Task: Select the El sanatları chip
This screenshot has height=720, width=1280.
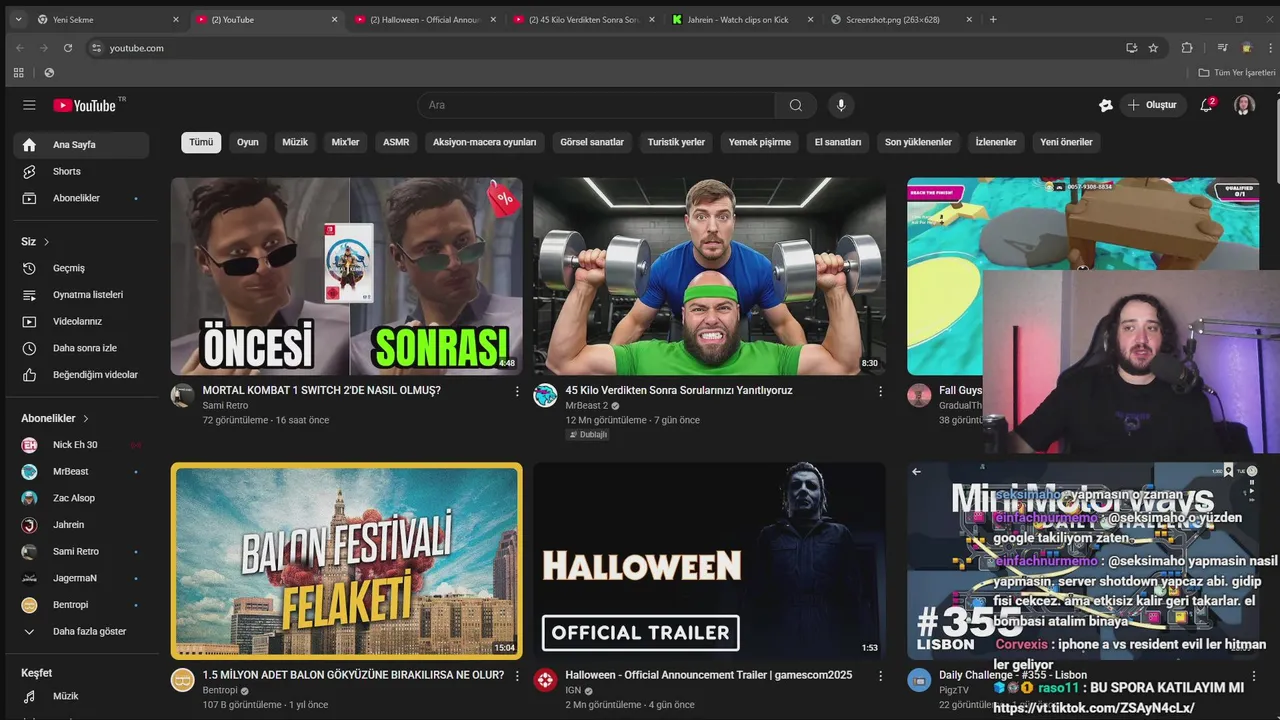Action: pyautogui.click(x=838, y=142)
